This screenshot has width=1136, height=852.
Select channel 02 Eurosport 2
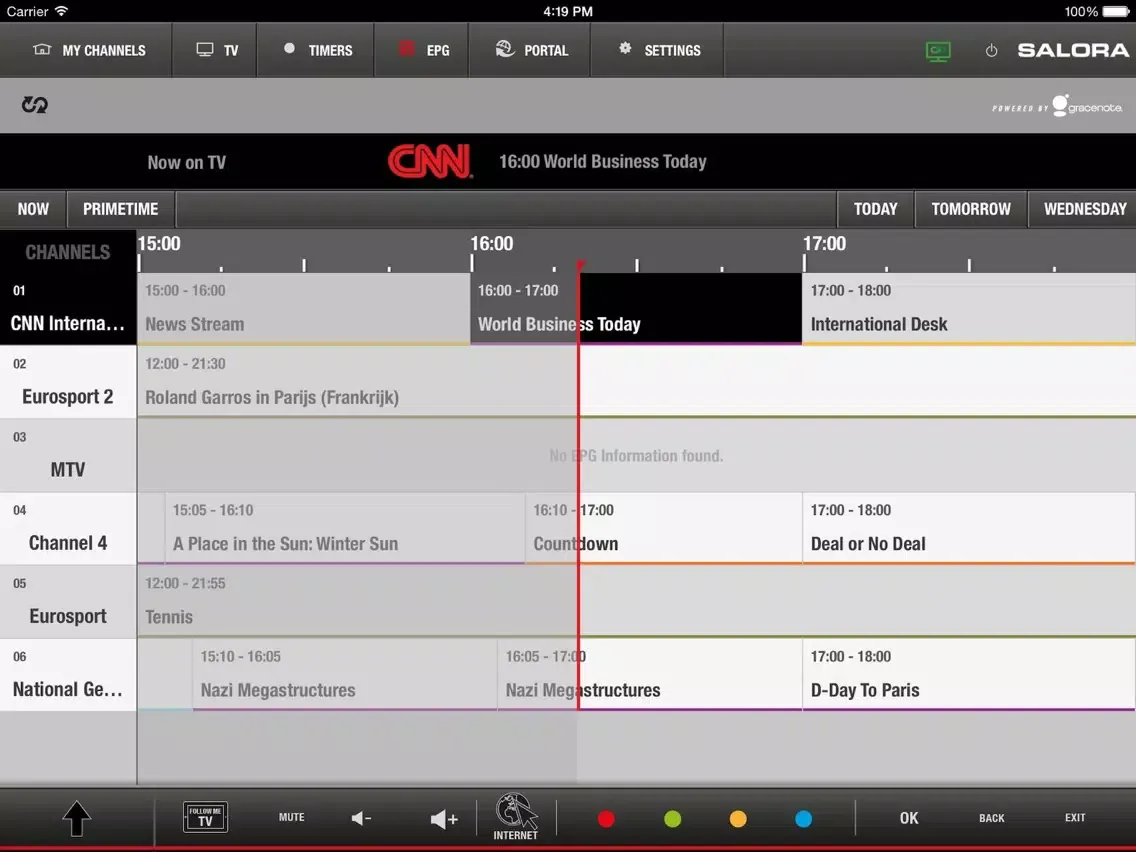68,382
